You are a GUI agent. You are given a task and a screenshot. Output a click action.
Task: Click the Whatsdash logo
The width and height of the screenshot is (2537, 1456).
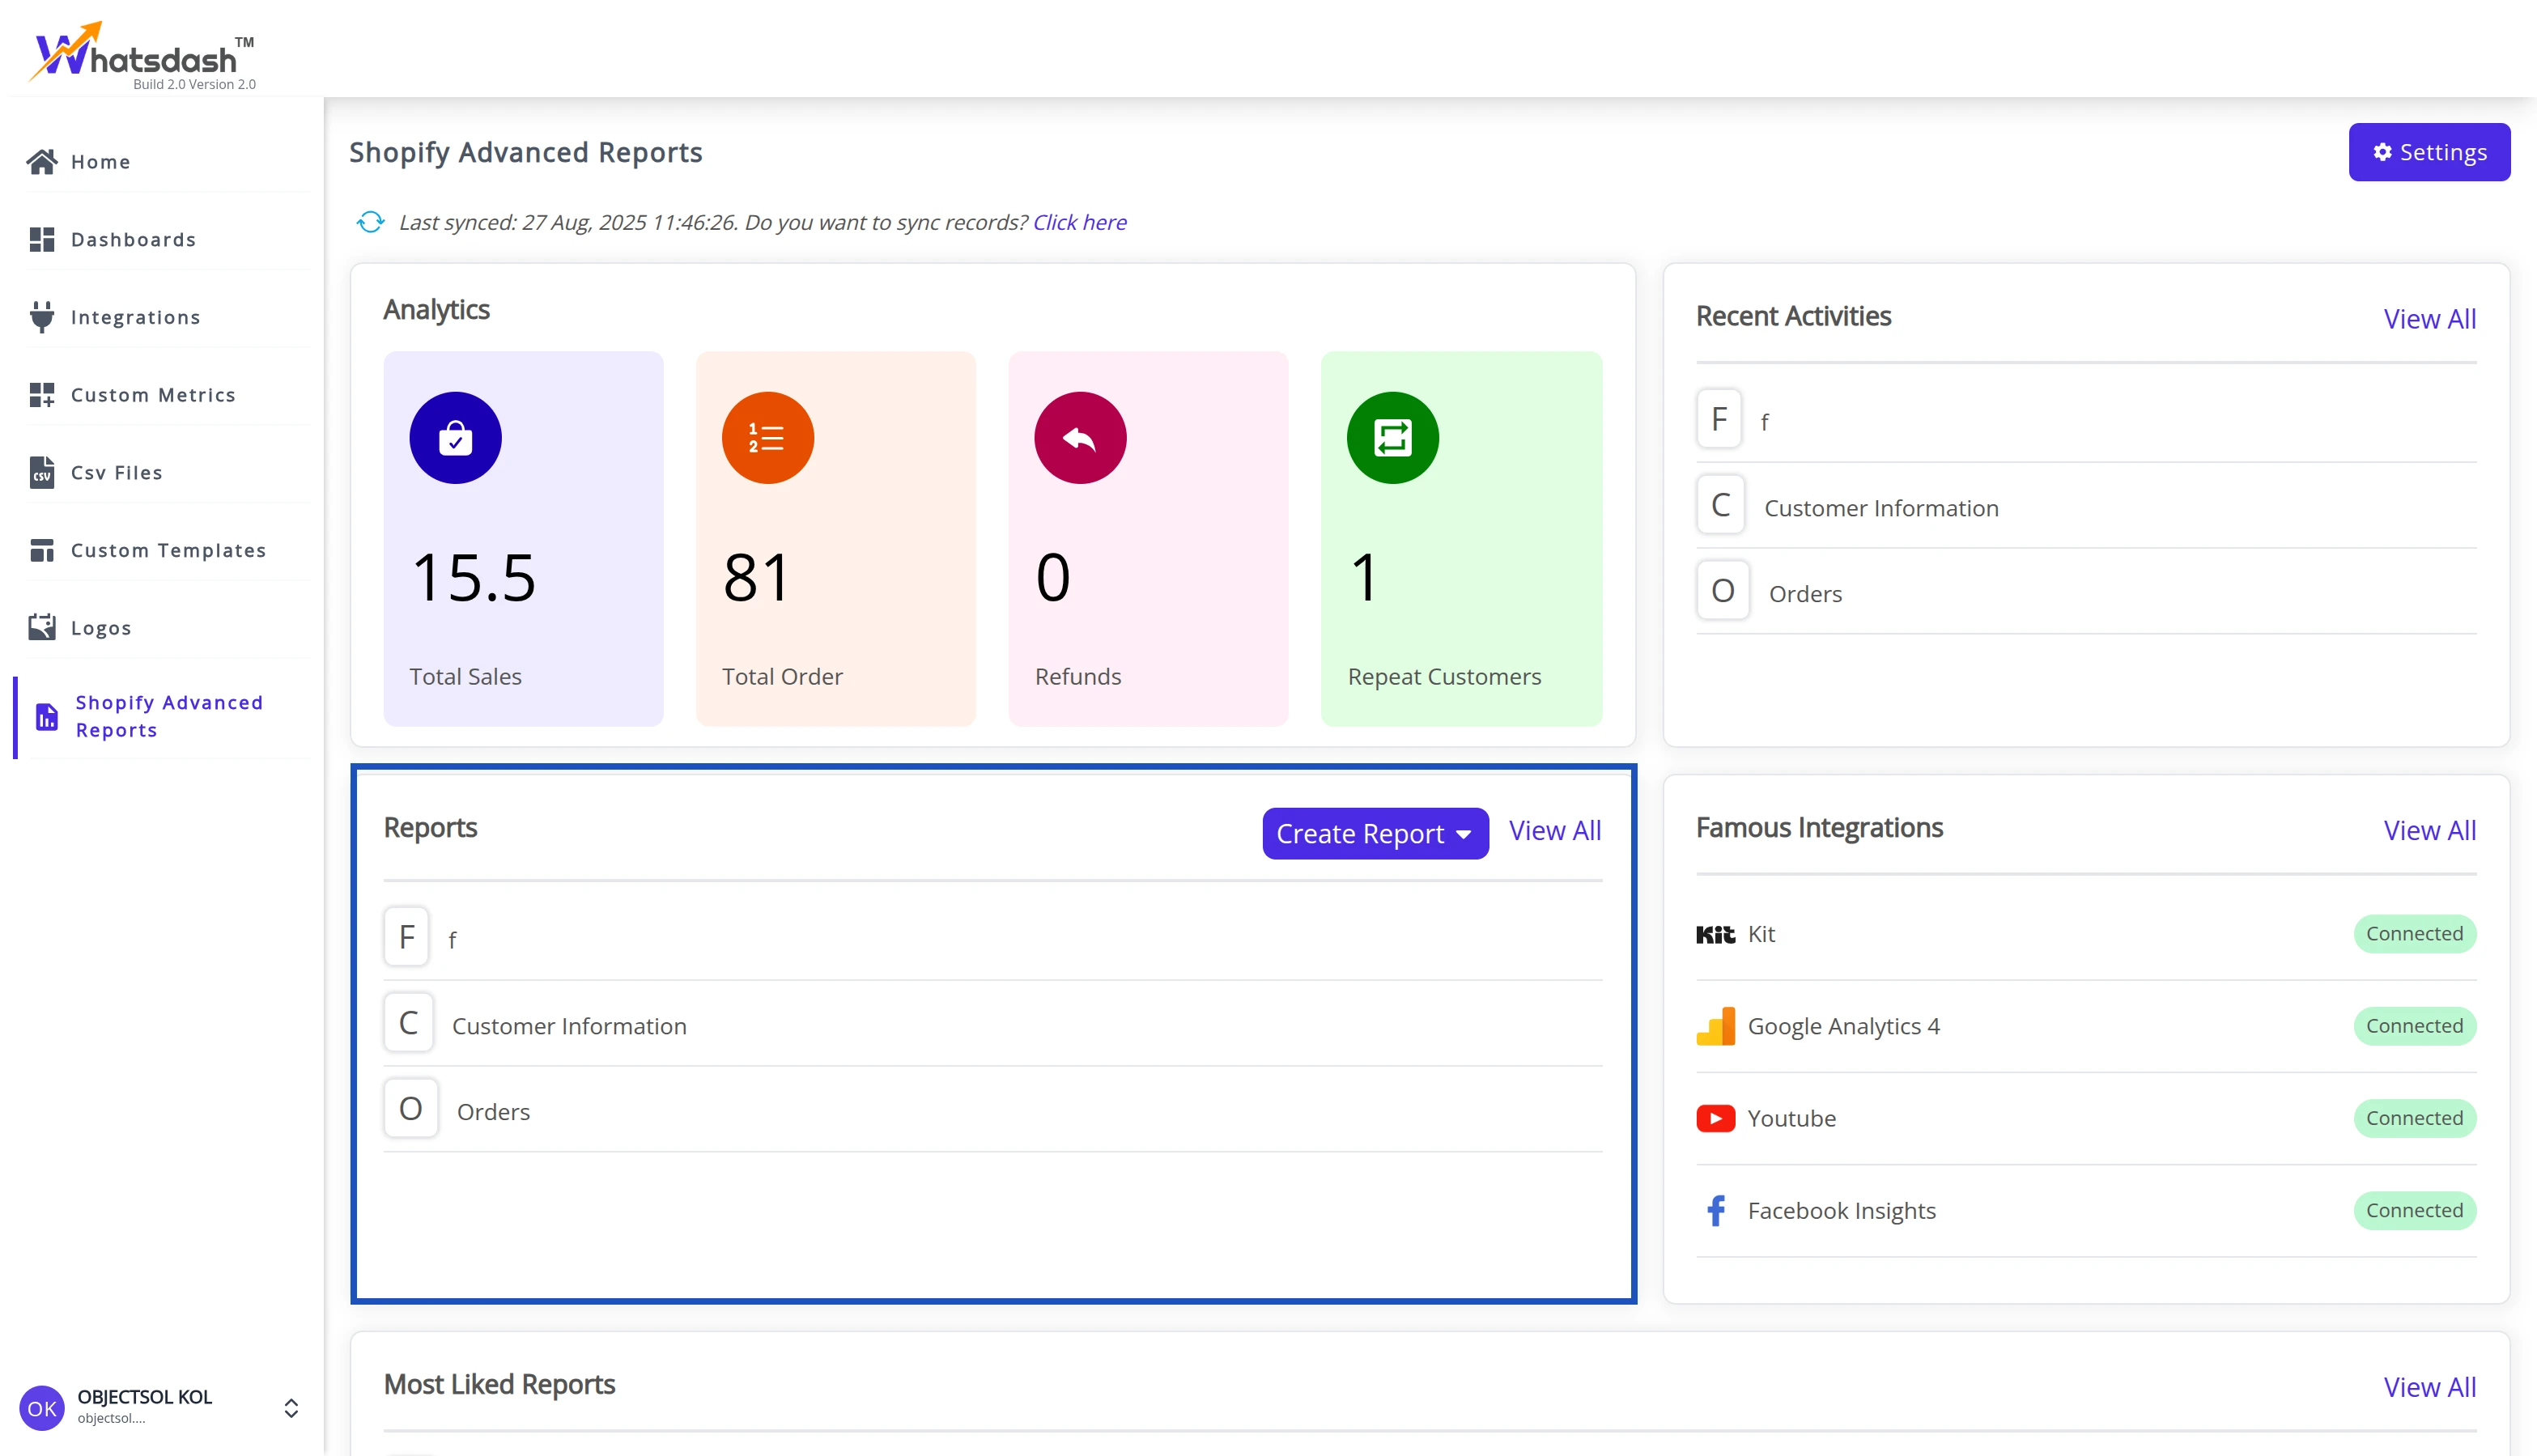pos(143,55)
